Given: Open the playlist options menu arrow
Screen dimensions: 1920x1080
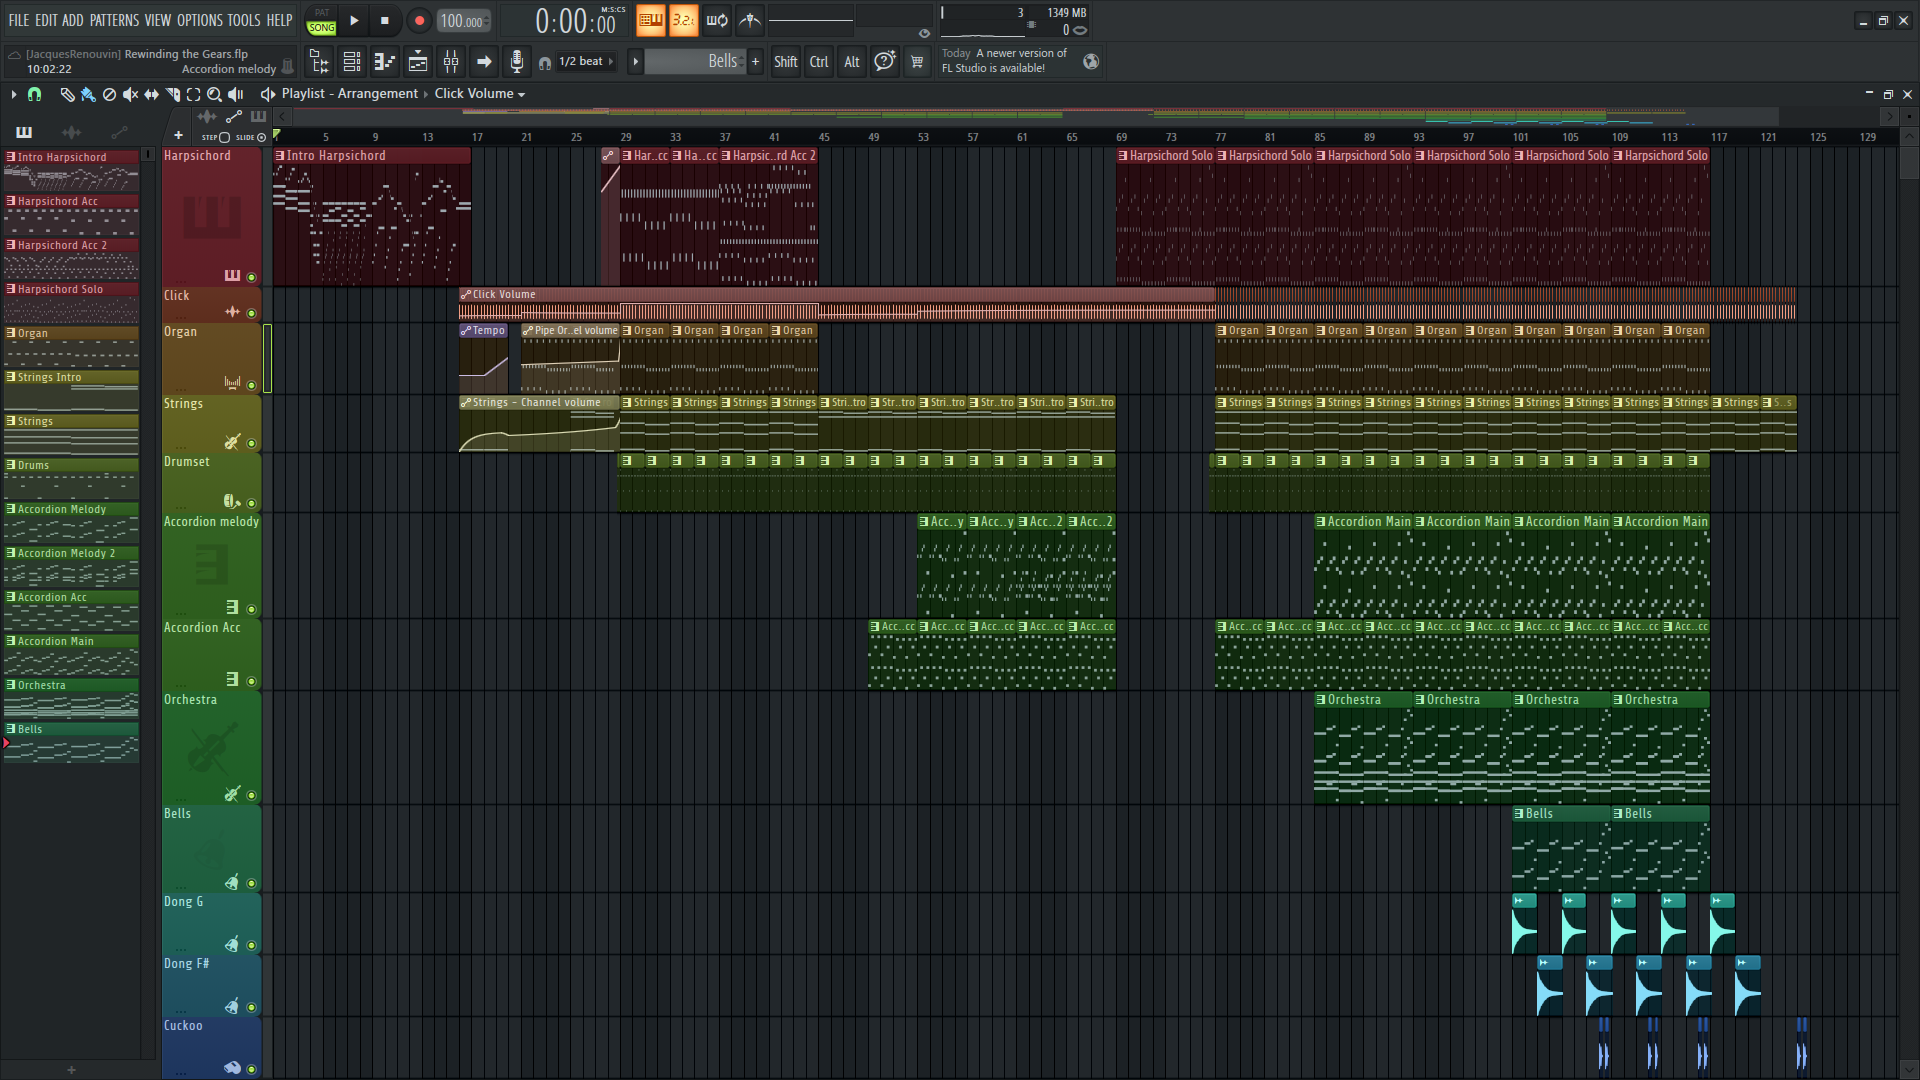Looking at the screenshot, I should [x=14, y=94].
